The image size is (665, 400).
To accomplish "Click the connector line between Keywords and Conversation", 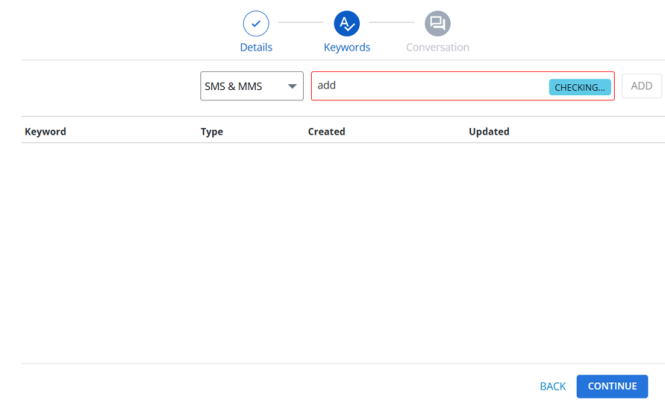I will coord(392,22).
